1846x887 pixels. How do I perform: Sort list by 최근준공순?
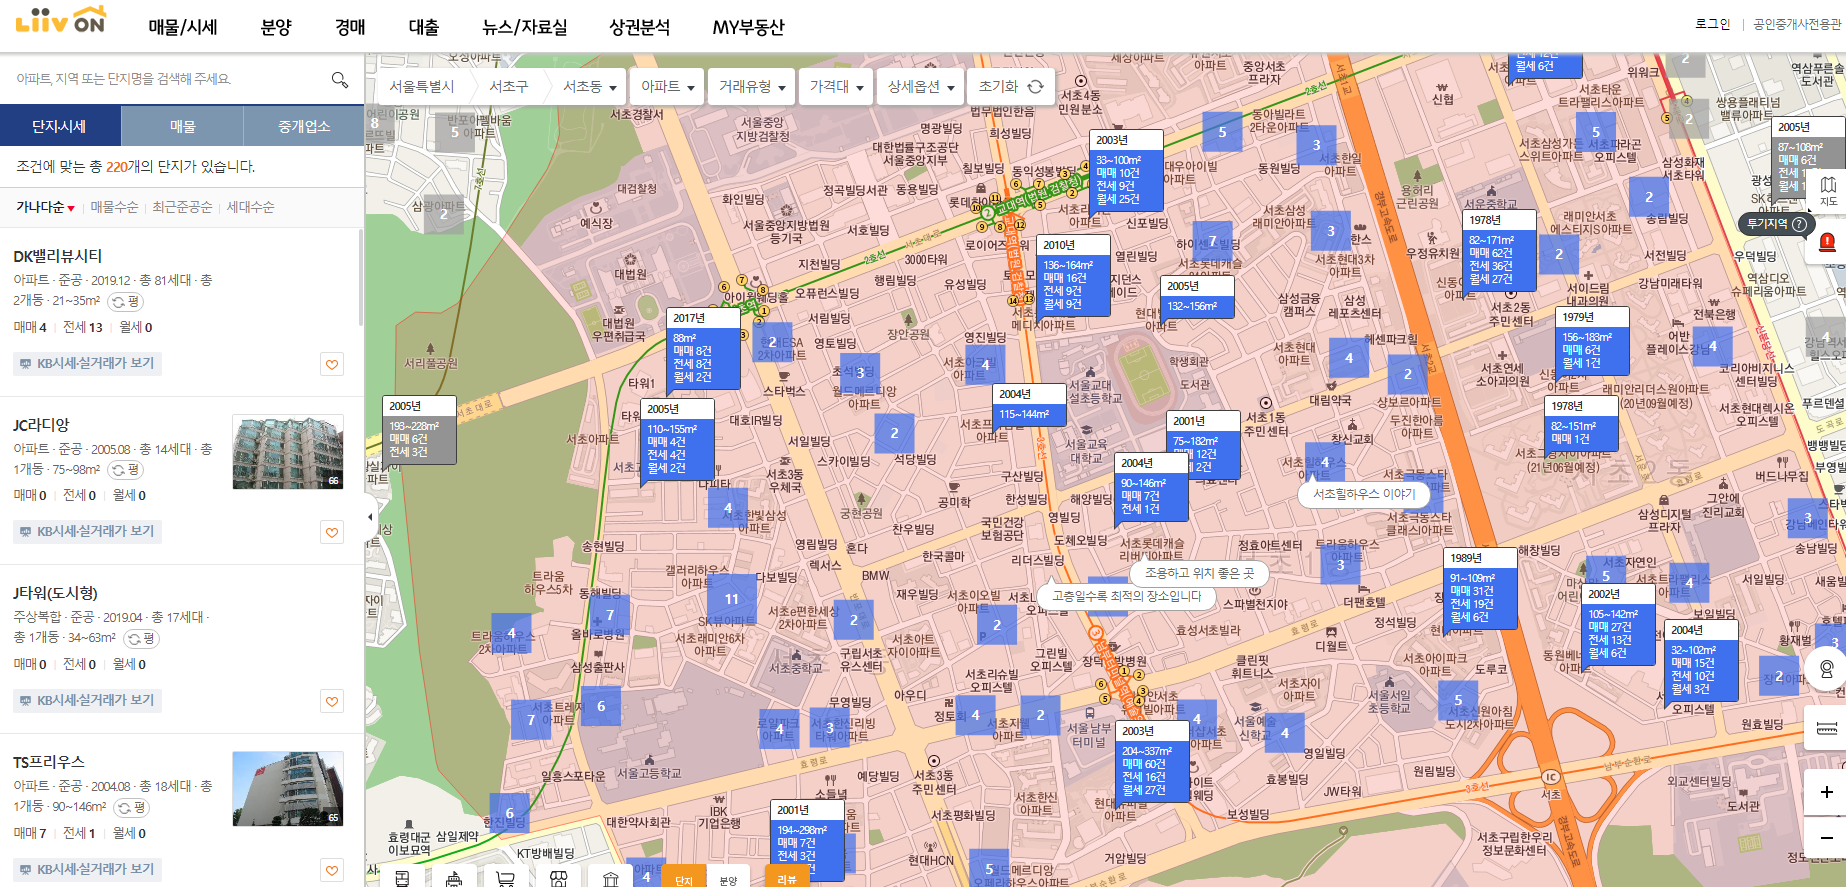click(x=182, y=207)
